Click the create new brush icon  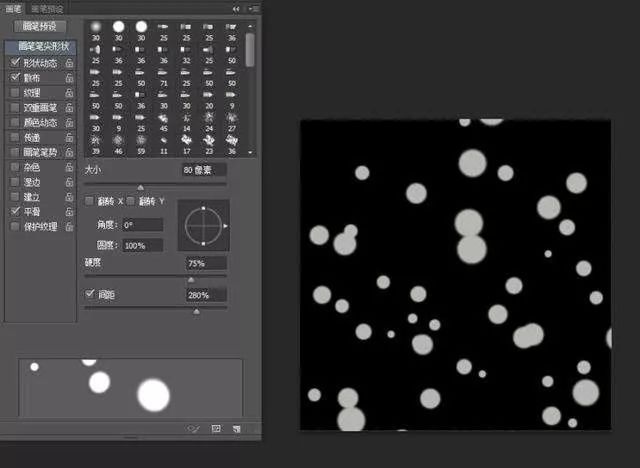(x=237, y=428)
